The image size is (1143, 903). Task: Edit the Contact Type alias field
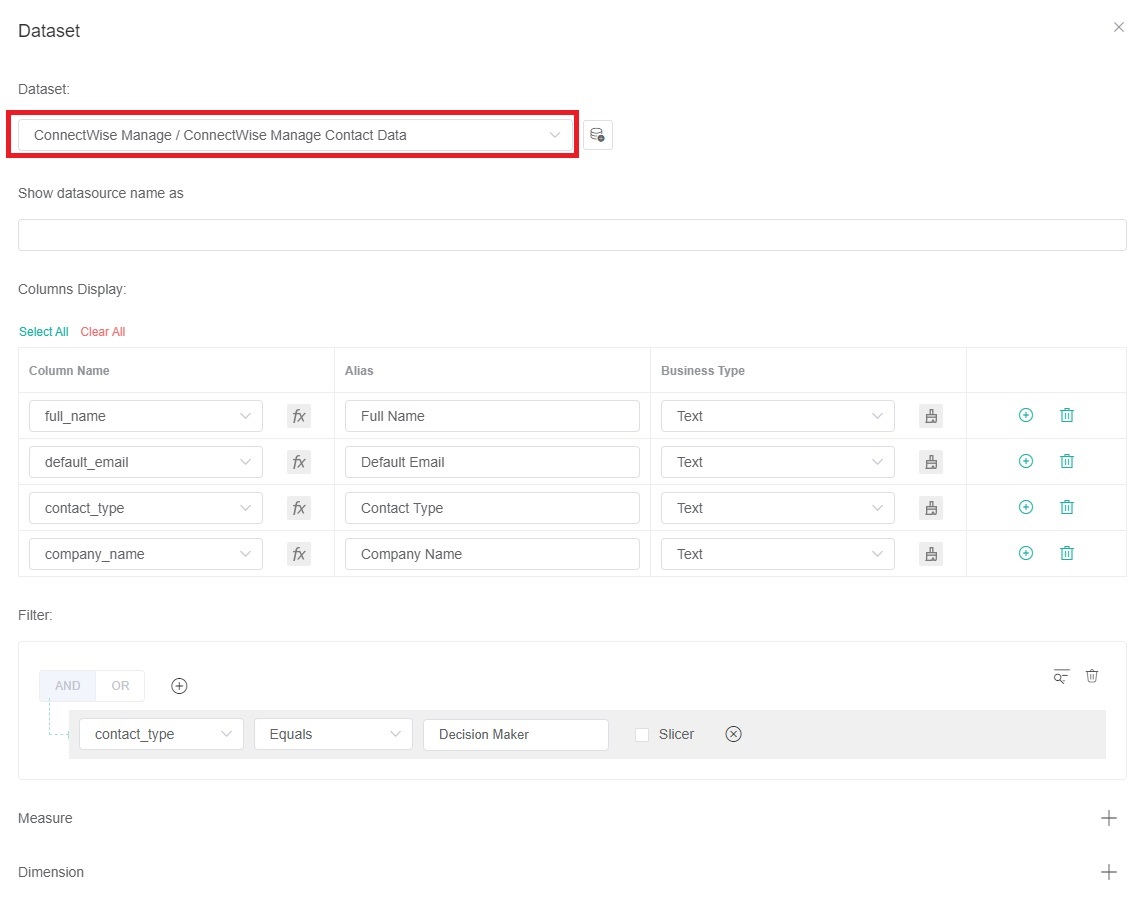coord(492,508)
